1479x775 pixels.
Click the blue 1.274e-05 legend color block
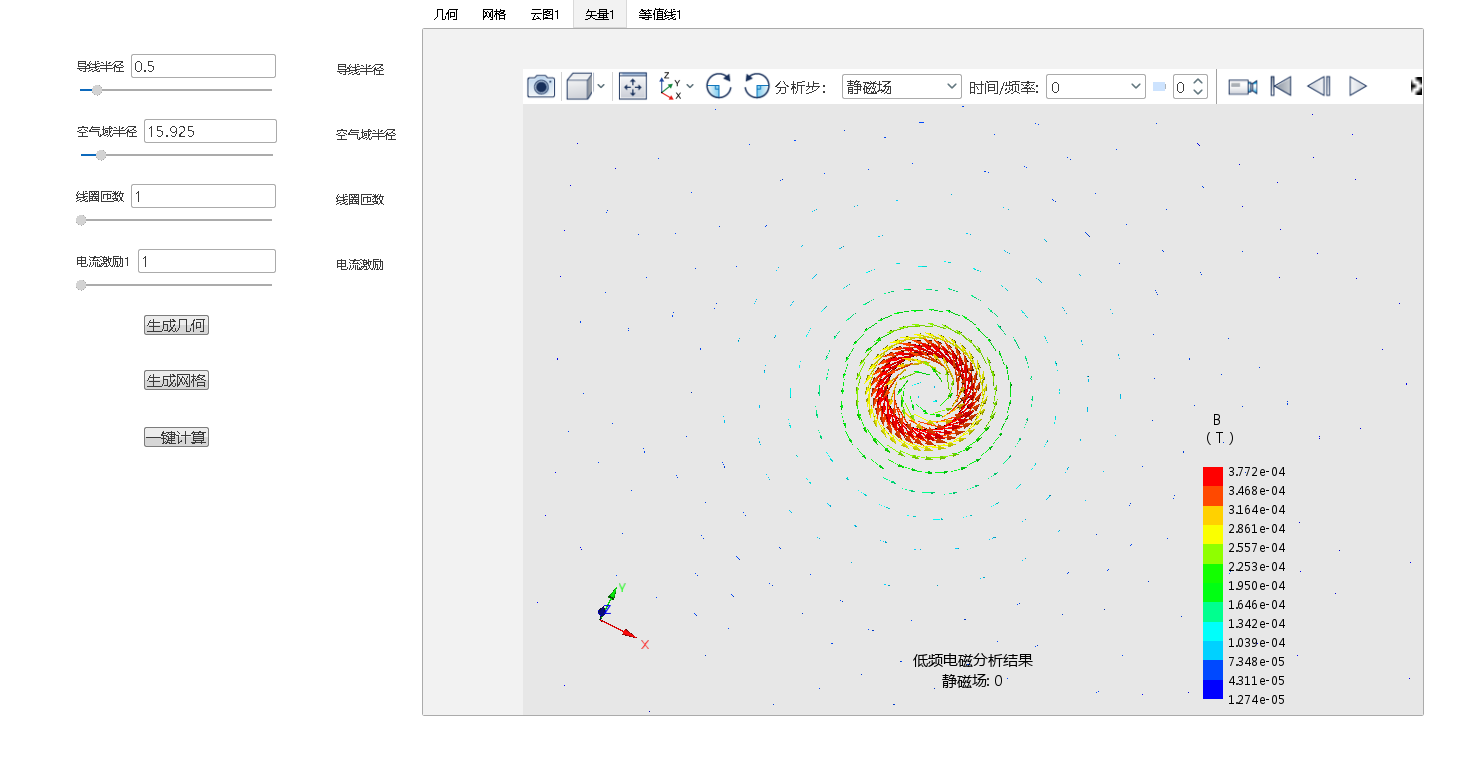click(1212, 689)
